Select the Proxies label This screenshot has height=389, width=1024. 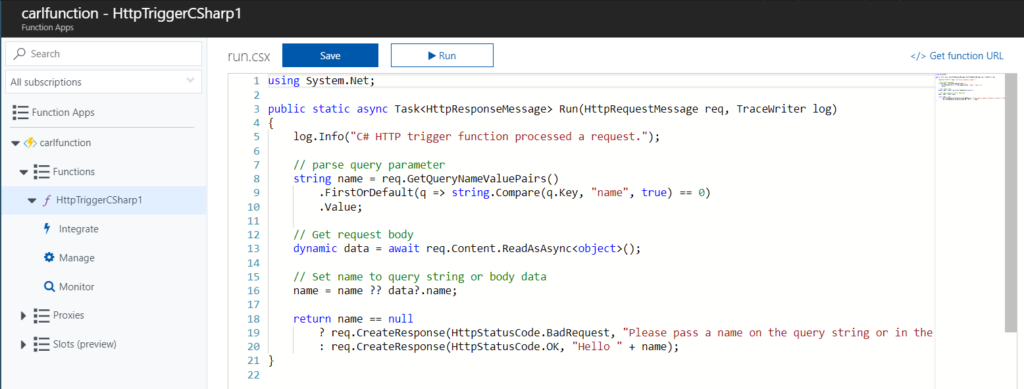click(x=69, y=315)
